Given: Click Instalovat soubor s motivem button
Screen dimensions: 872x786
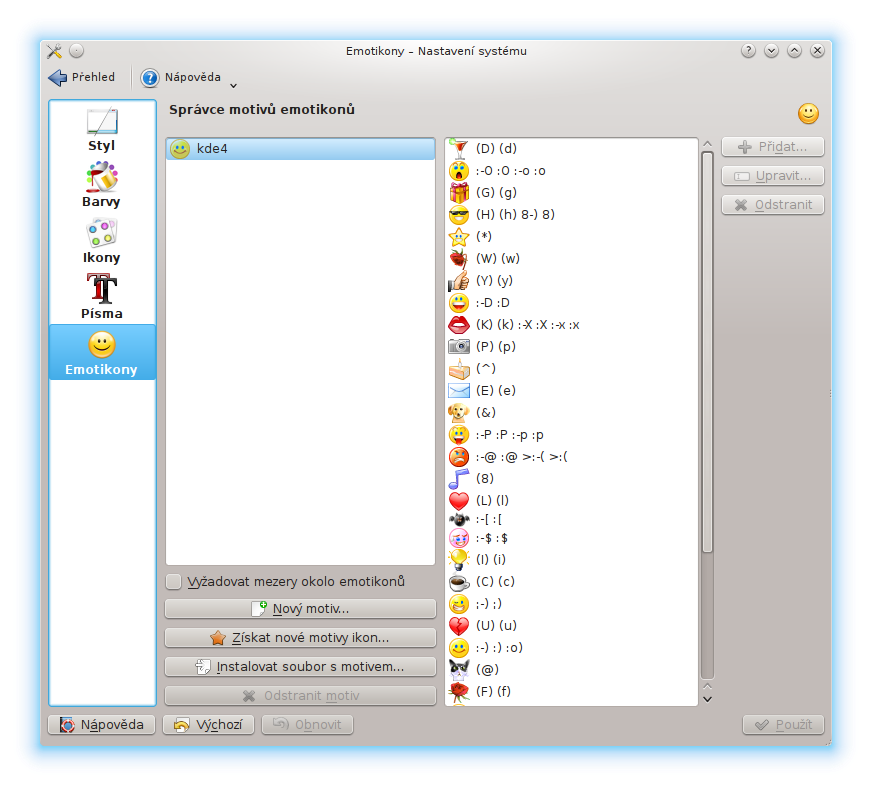Looking at the screenshot, I should coord(300,667).
